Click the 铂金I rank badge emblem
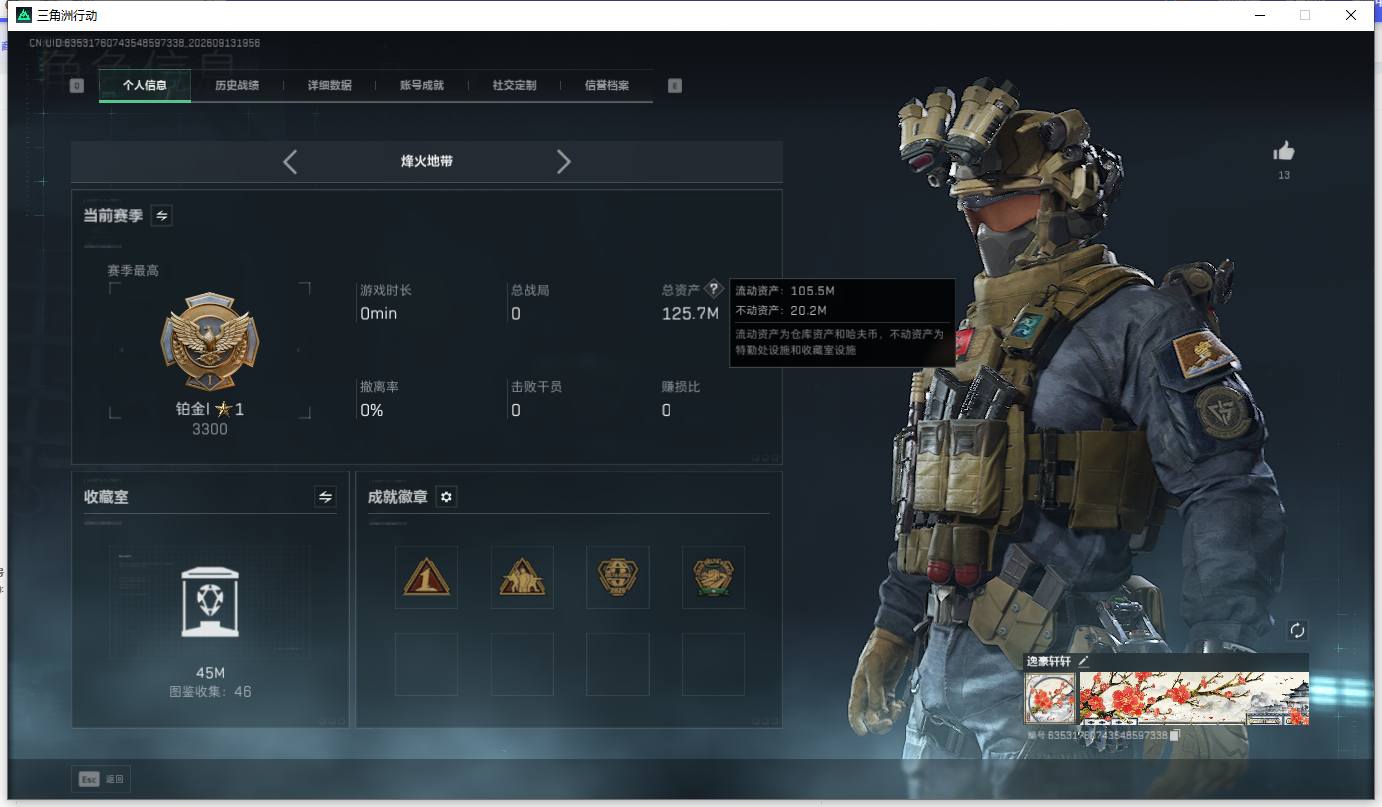The height and width of the screenshot is (807, 1382). (x=210, y=342)
